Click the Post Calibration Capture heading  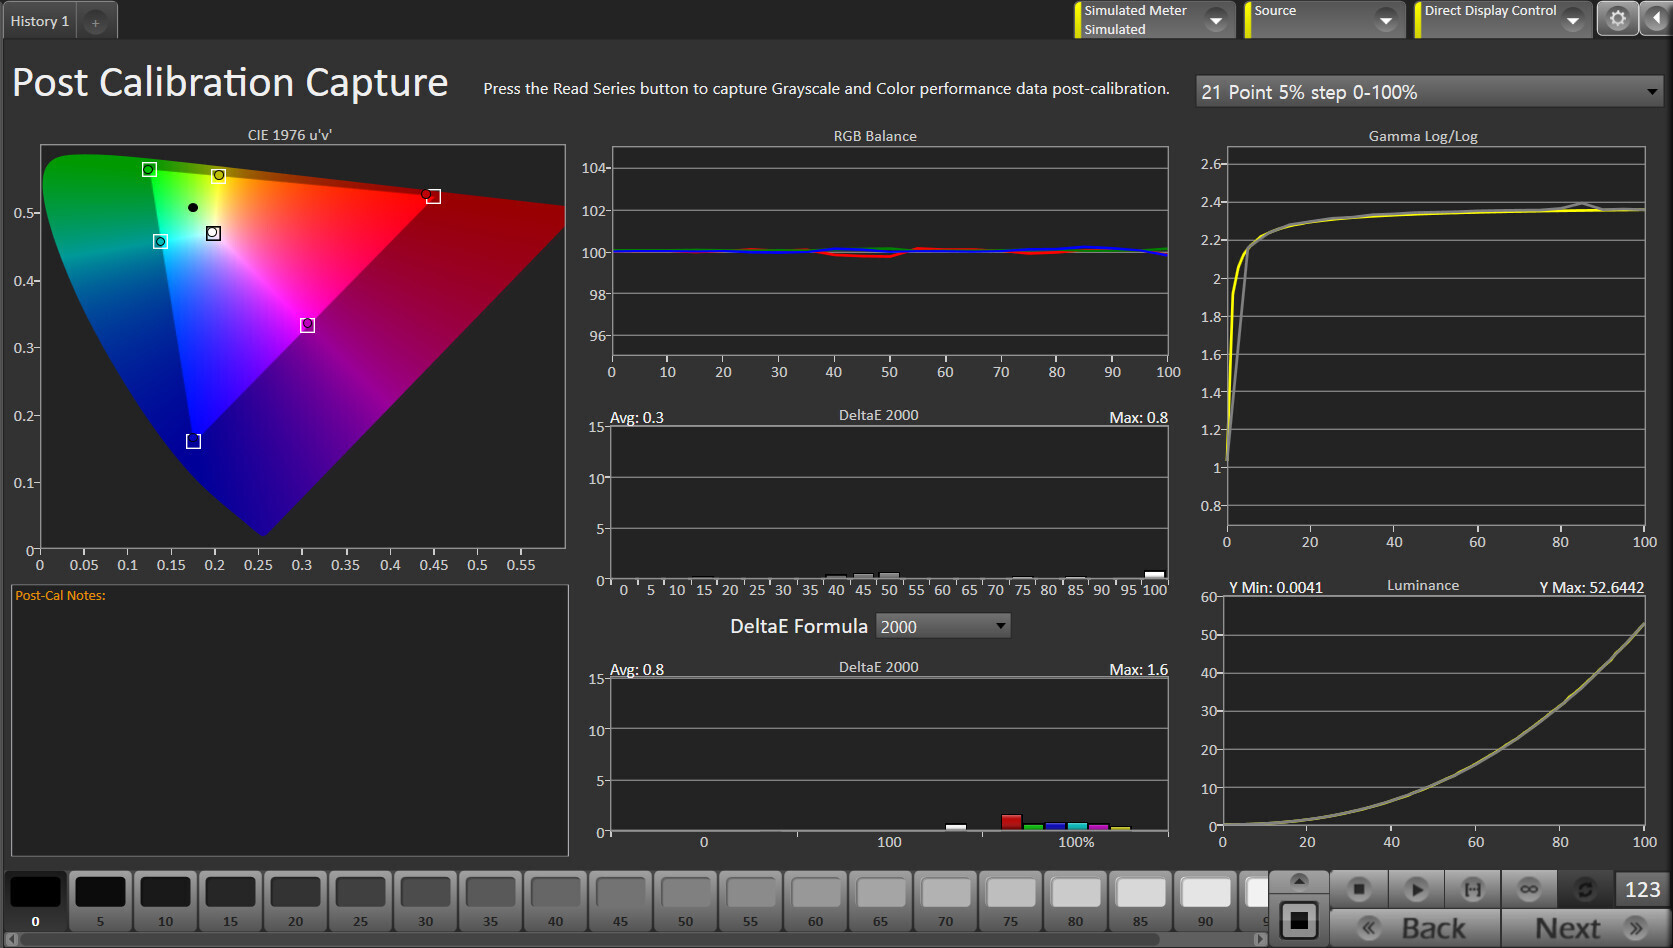(x=230, y=82)
